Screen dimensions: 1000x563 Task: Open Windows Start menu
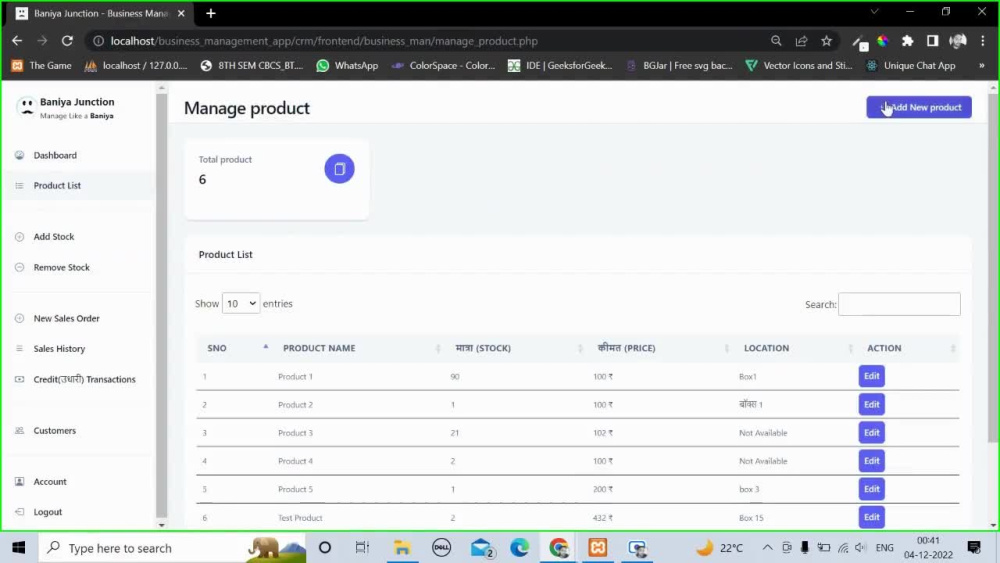tap(18, 548)
